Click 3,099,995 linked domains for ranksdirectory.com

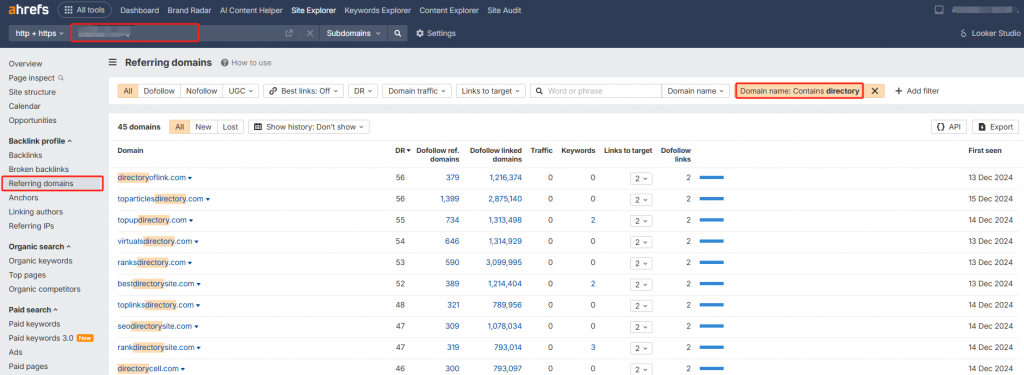pyautogui.click(x=505, y=263)
